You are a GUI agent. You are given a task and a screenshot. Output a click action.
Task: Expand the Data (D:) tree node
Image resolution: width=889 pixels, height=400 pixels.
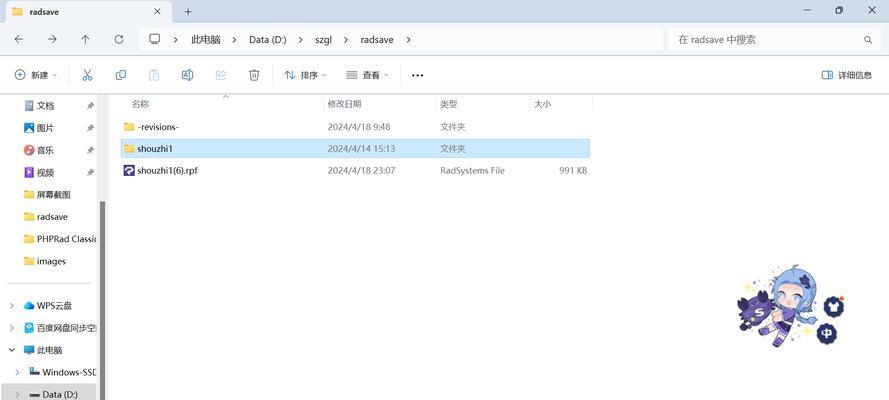coord(18,394)
